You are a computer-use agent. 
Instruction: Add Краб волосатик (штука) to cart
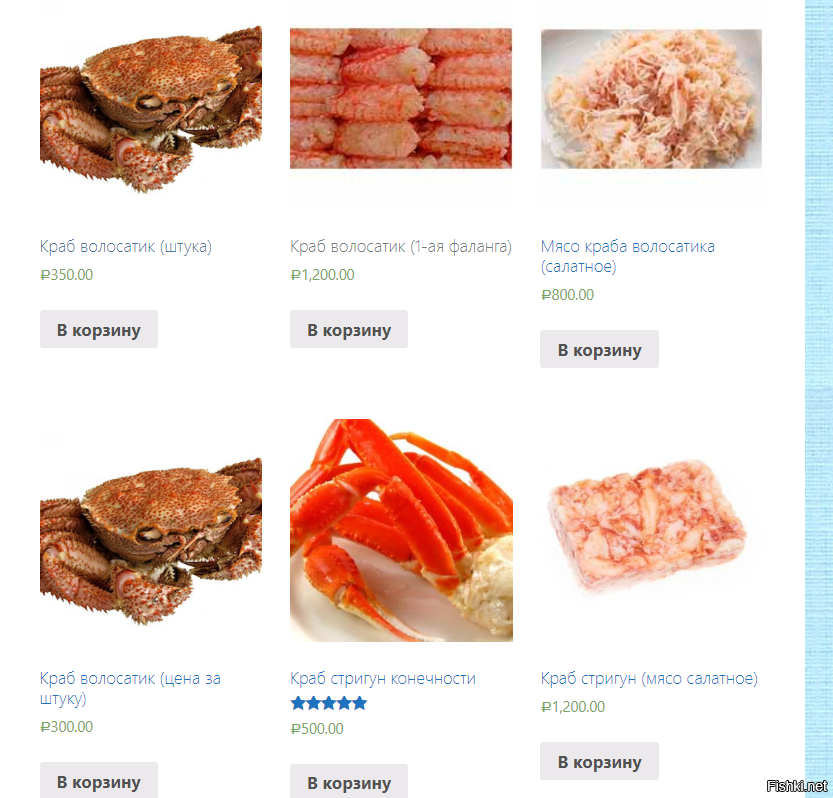(x=99, y=329)
